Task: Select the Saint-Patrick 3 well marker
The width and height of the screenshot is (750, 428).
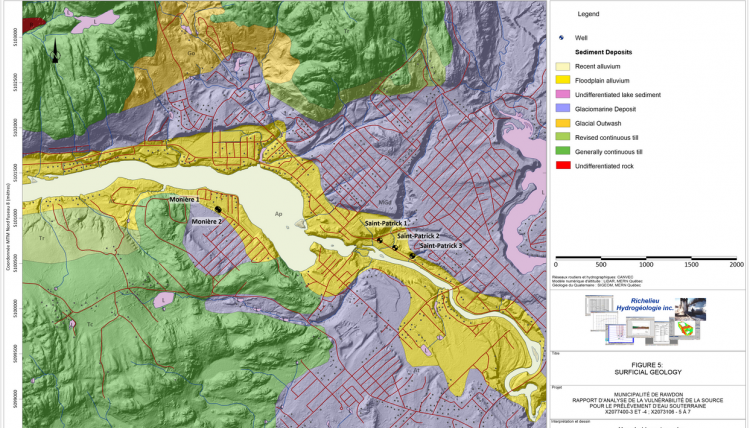Action: coord(412,256)
